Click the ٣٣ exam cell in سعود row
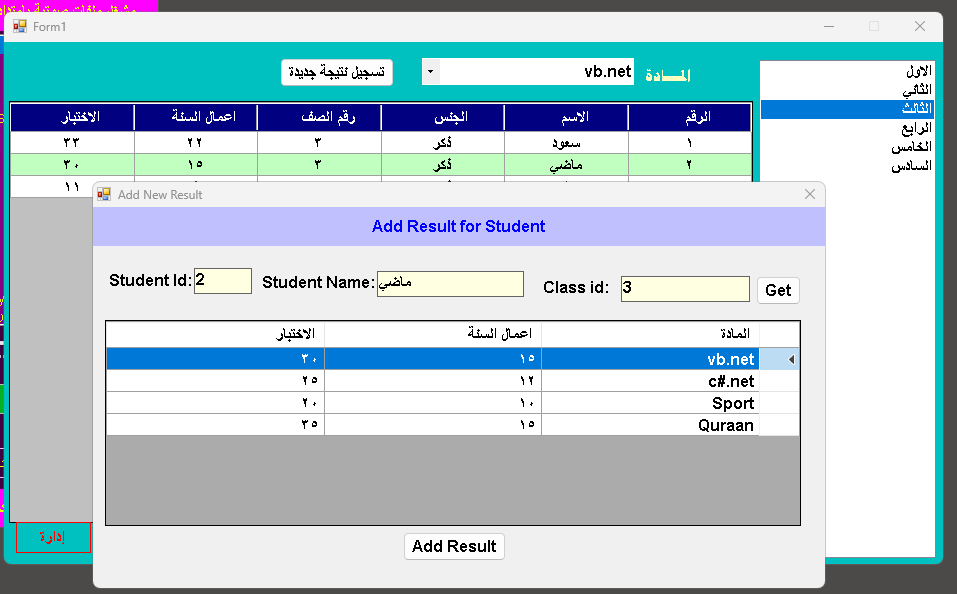 72,143
